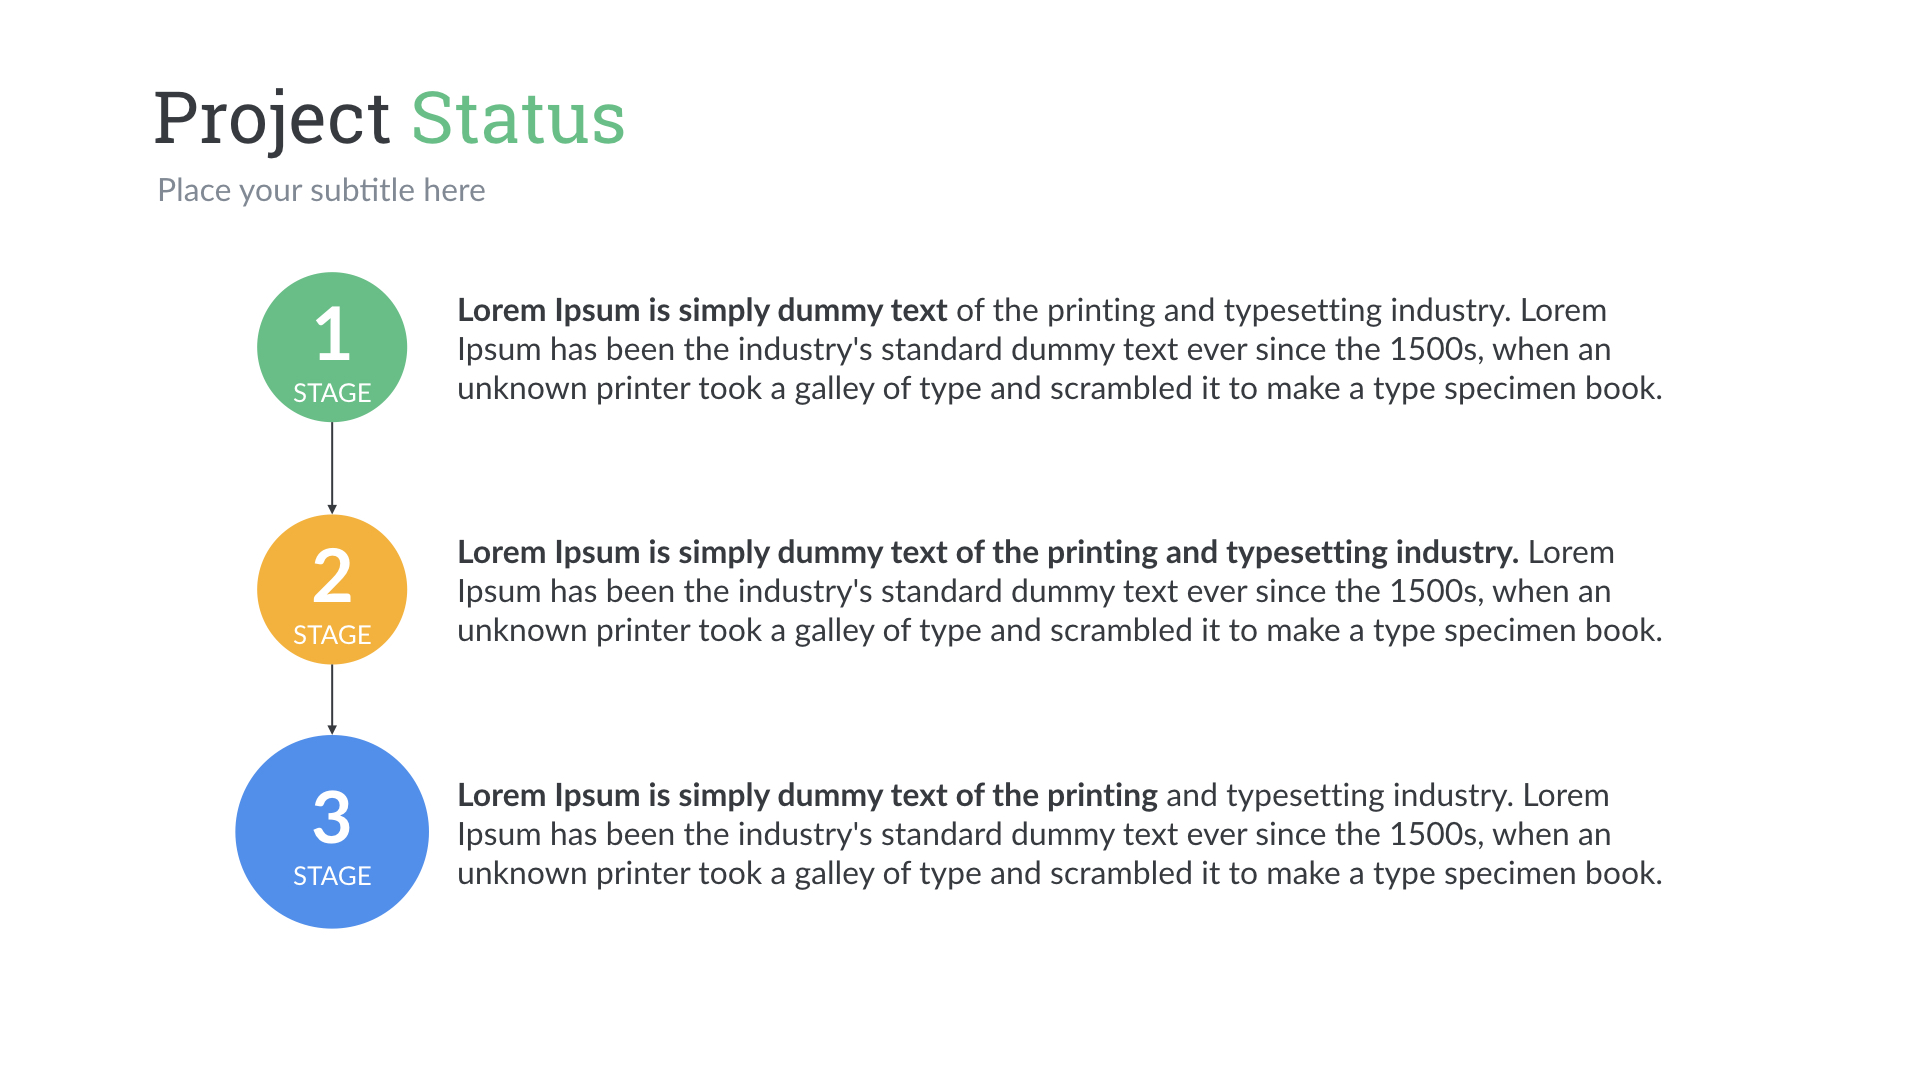Click the middle line of stage 2's paragraph
The height and width of the screenshot is (1080, 1920).
1034,591
